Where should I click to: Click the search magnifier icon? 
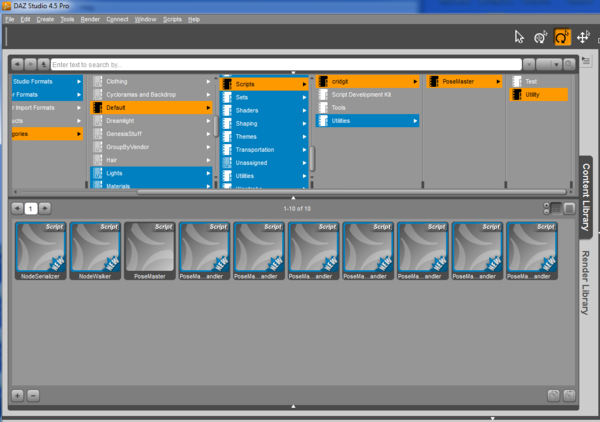[x=569, y=64]
